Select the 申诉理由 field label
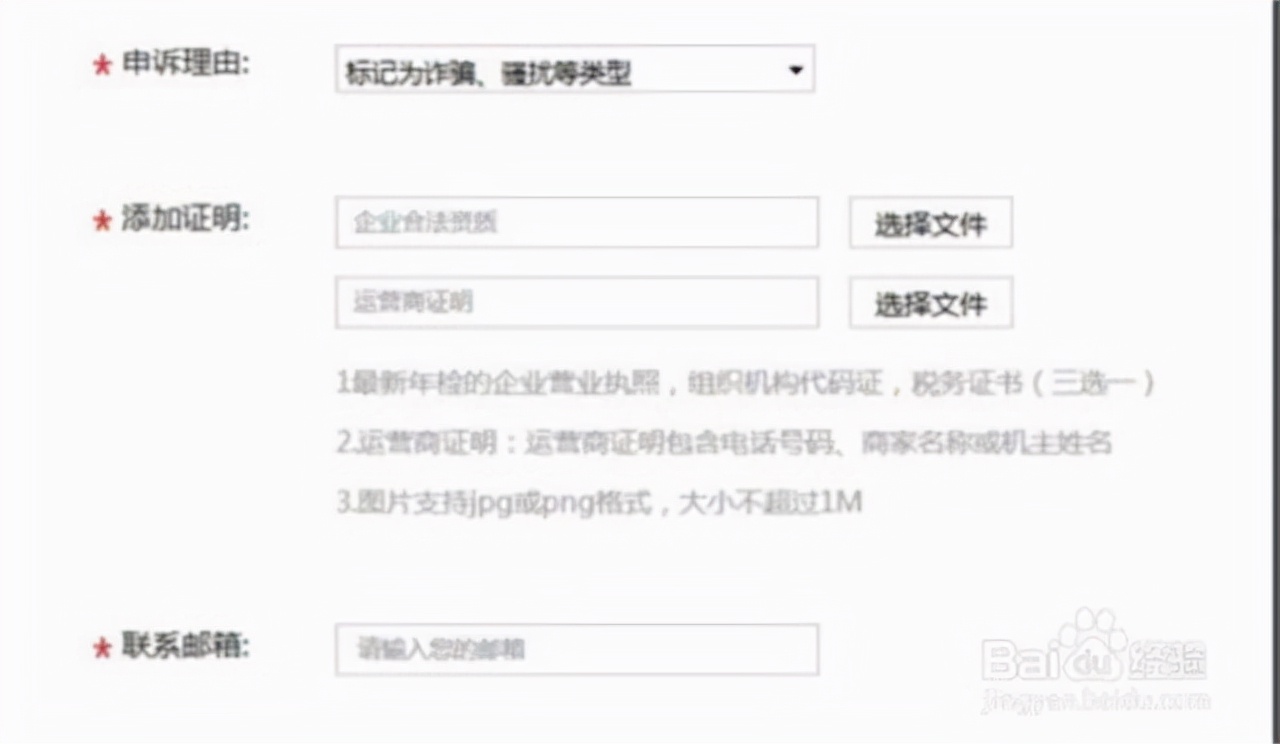The height and width of the screenshot is (744, 1280). [185, 64]
